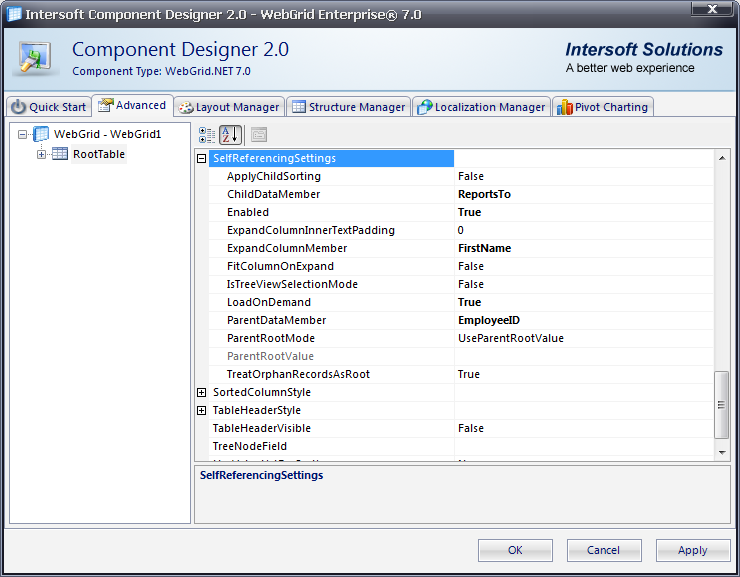The image size is (740, 577).
Task: Open the Pivot Charting tab
Action: click(603, 107)
